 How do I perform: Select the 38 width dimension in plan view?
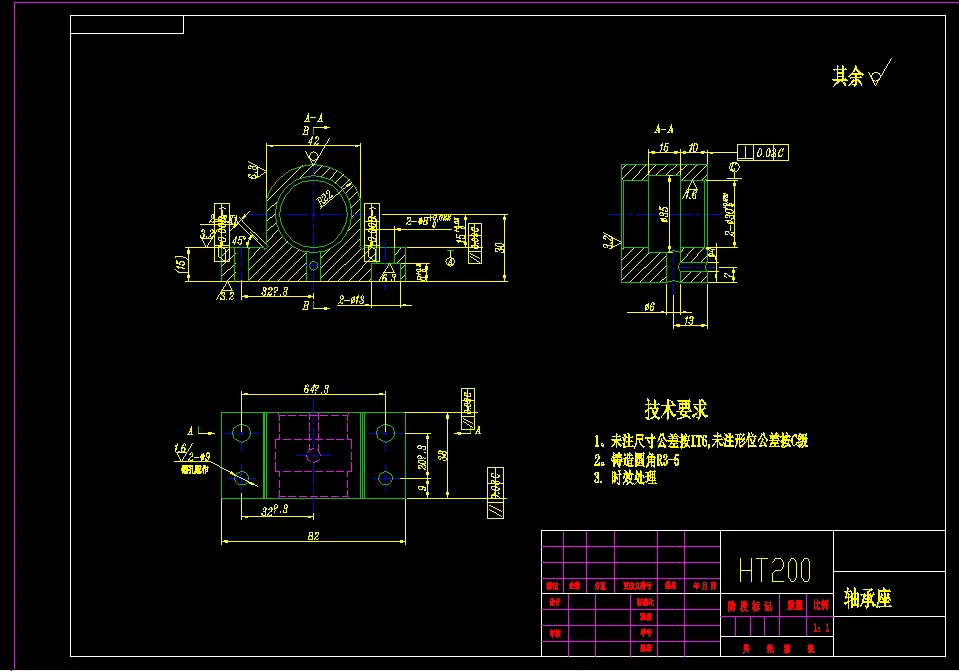pos(443,455)
